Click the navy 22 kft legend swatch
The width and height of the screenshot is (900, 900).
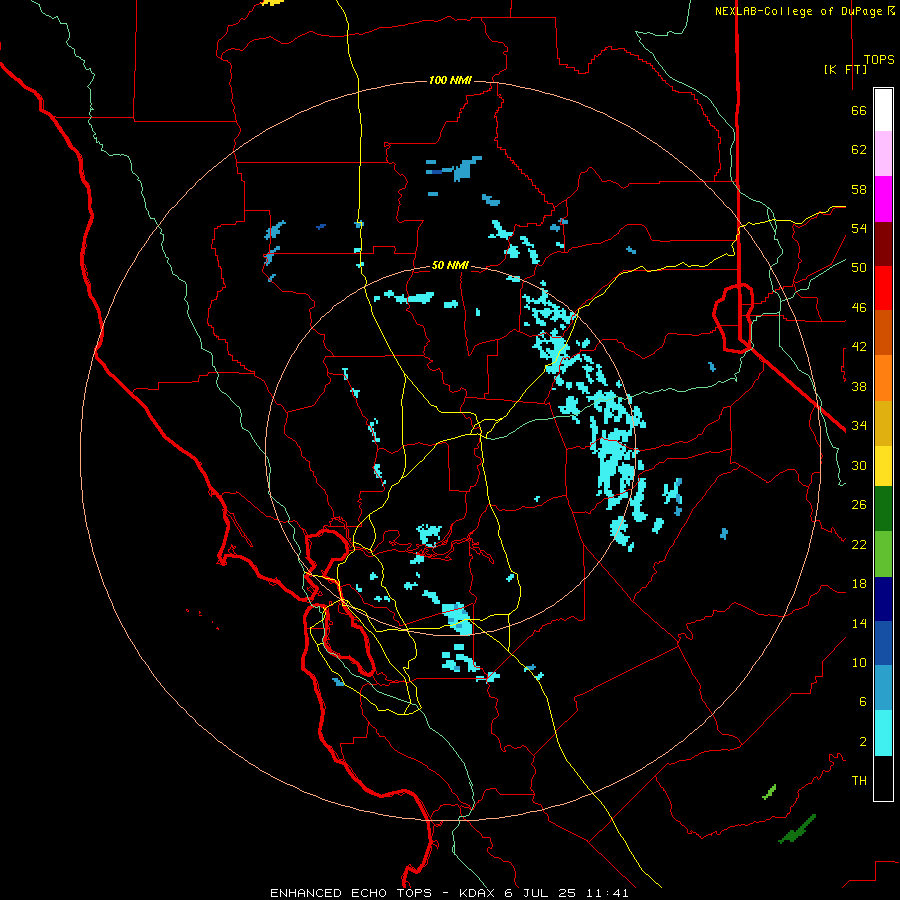tap(883, 599)
